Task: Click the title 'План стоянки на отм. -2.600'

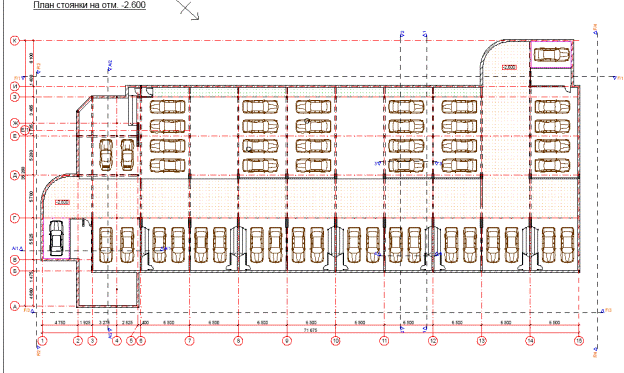Action: coord(90,5)
